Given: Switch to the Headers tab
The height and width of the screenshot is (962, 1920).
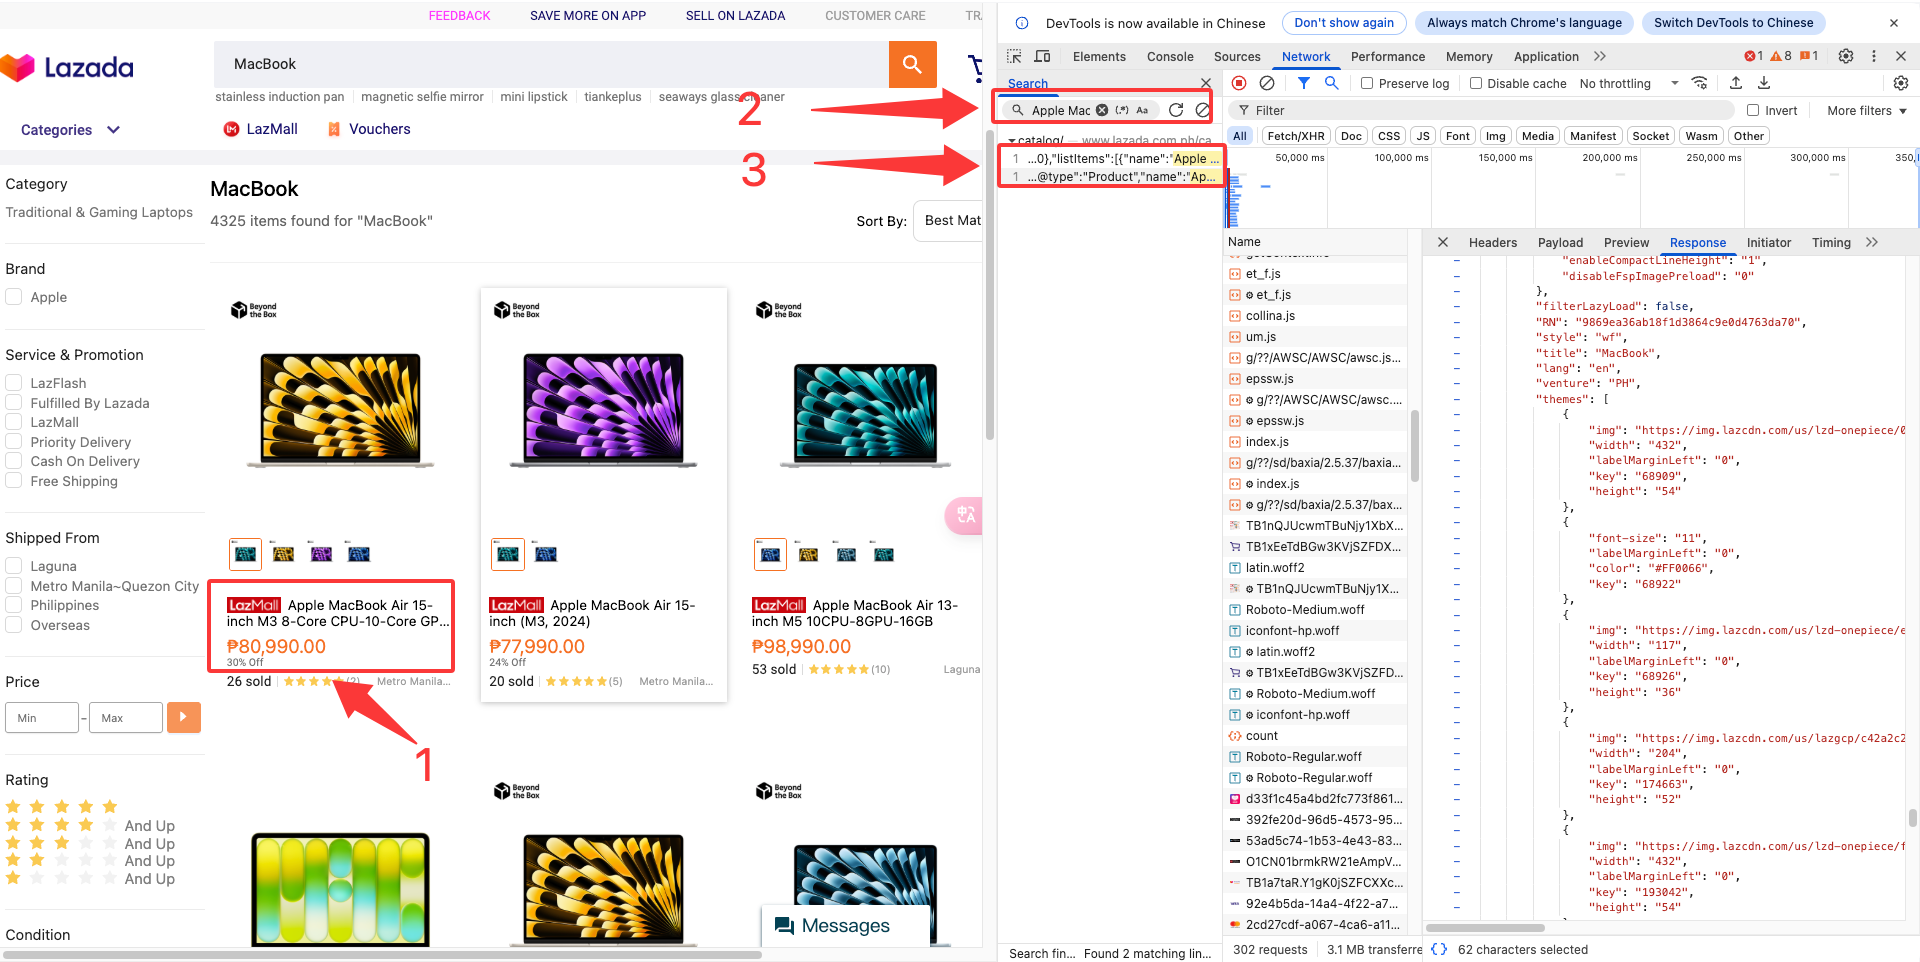Looking at the screenshot, I should [x=1493, y=242].
